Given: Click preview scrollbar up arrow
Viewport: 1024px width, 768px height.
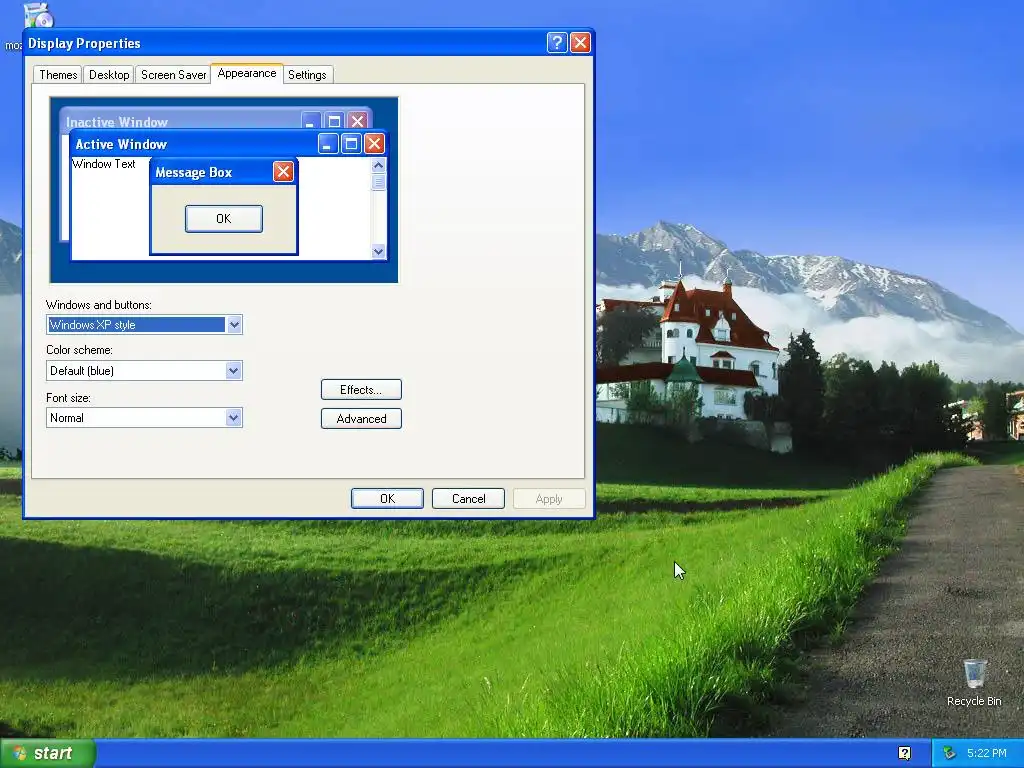Looking at the screenshot, I should (x=378, y=165).
